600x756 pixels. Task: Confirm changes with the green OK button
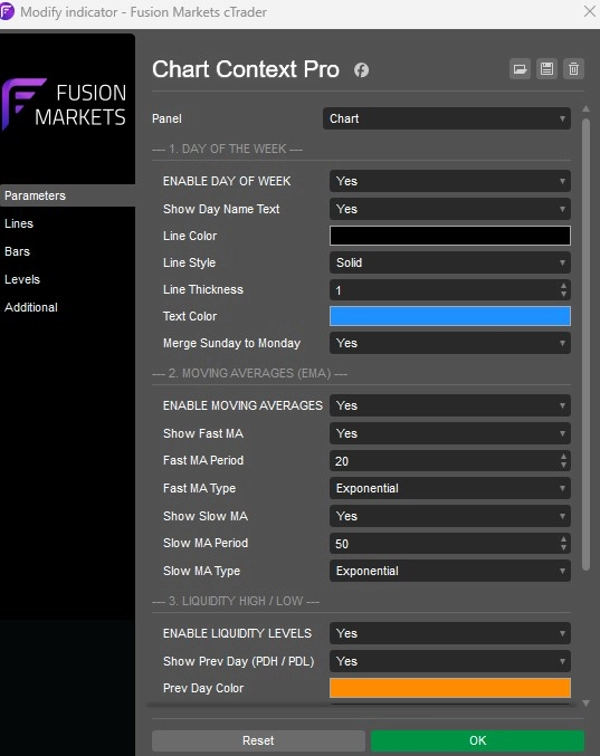[x=477, y=741]
